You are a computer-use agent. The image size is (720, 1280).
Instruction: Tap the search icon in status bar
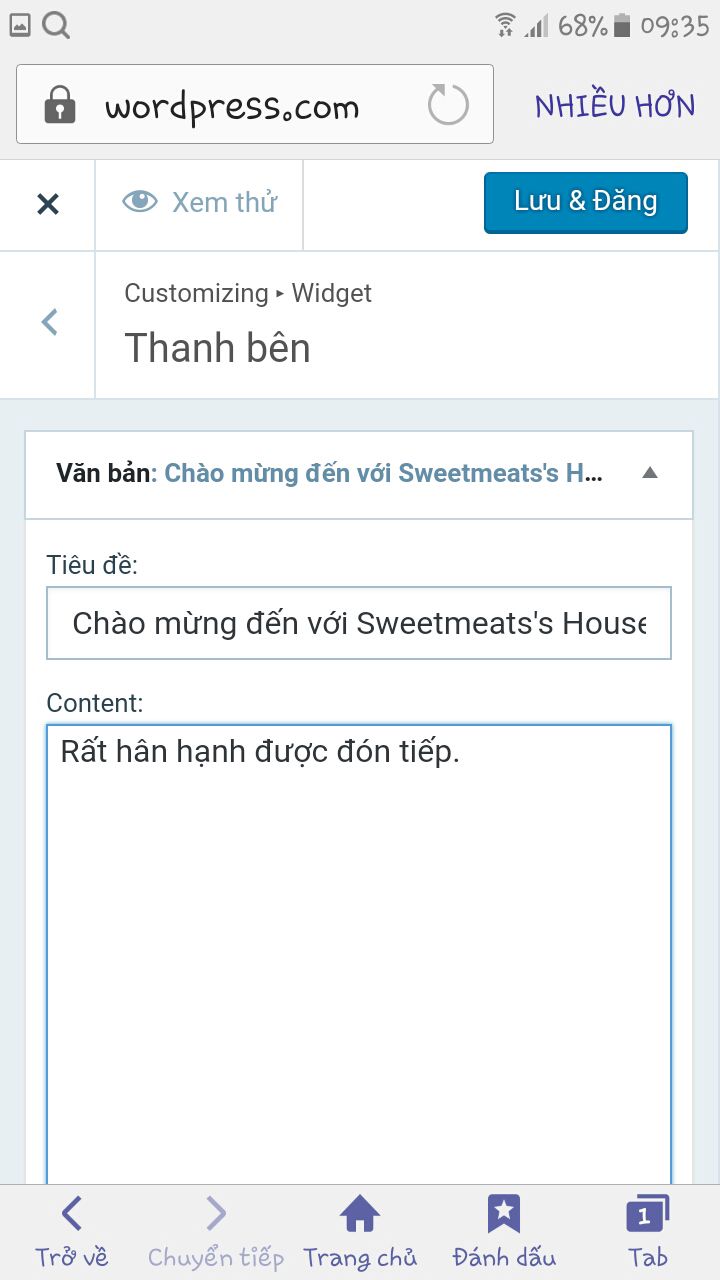pos(56,25)
